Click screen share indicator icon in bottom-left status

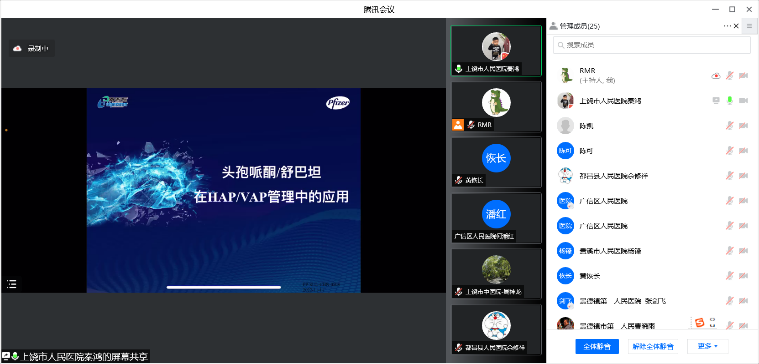click(x=6, y=356)
